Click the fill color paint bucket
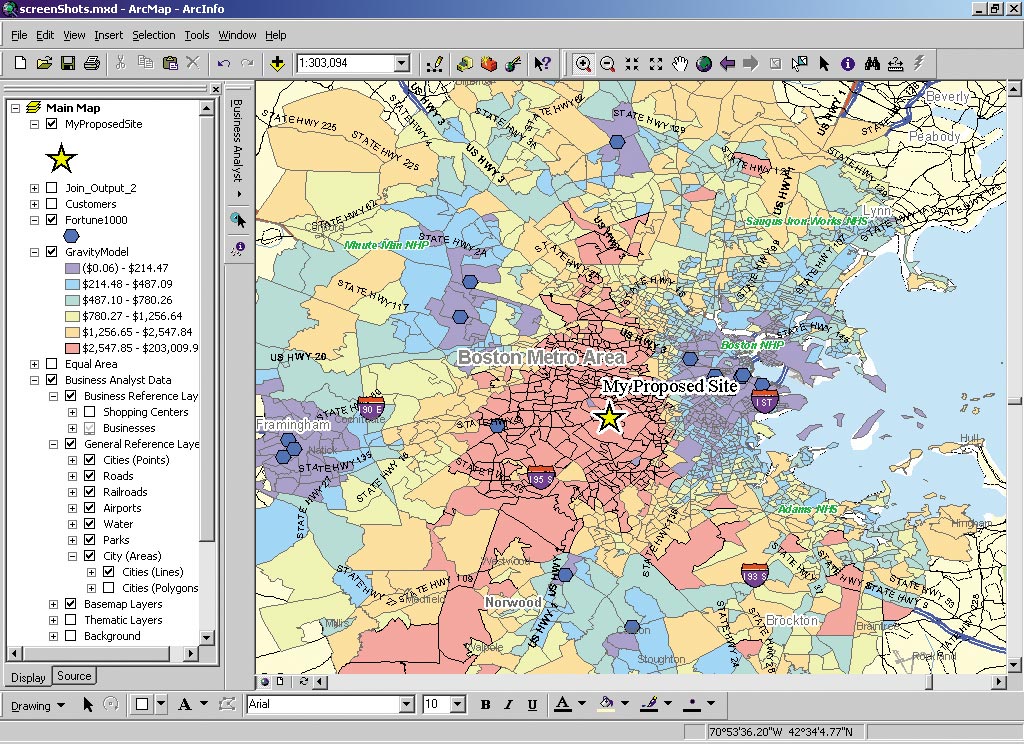 605,704
